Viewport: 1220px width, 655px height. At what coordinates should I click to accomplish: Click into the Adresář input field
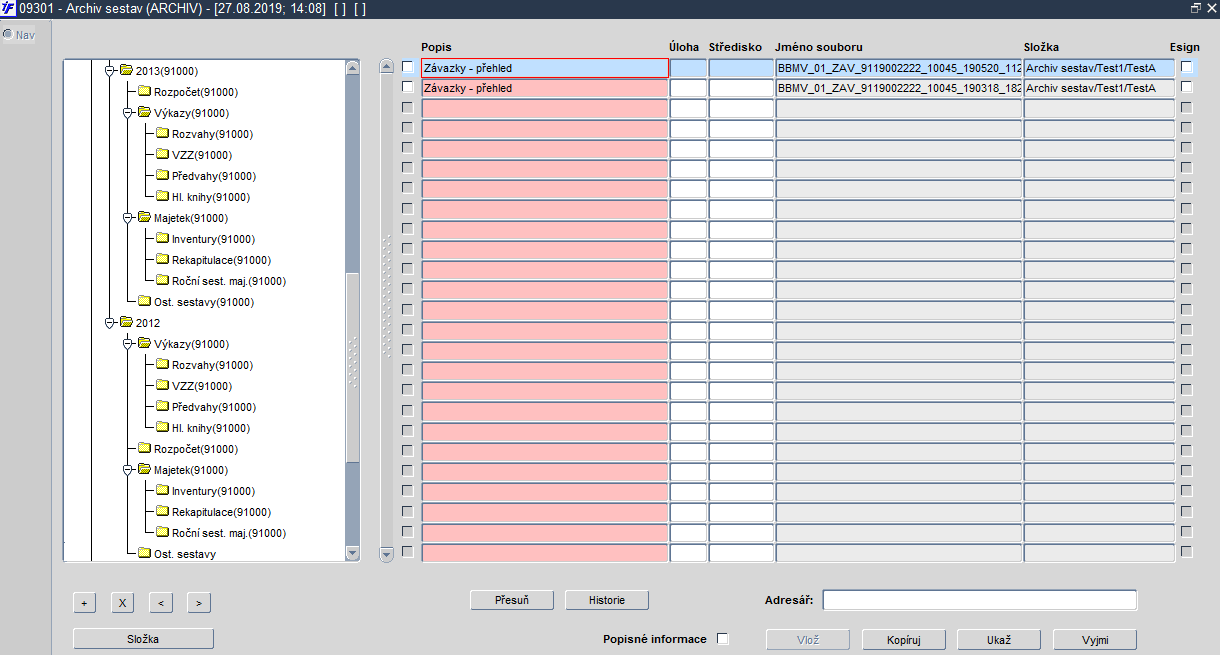point(979,600)
